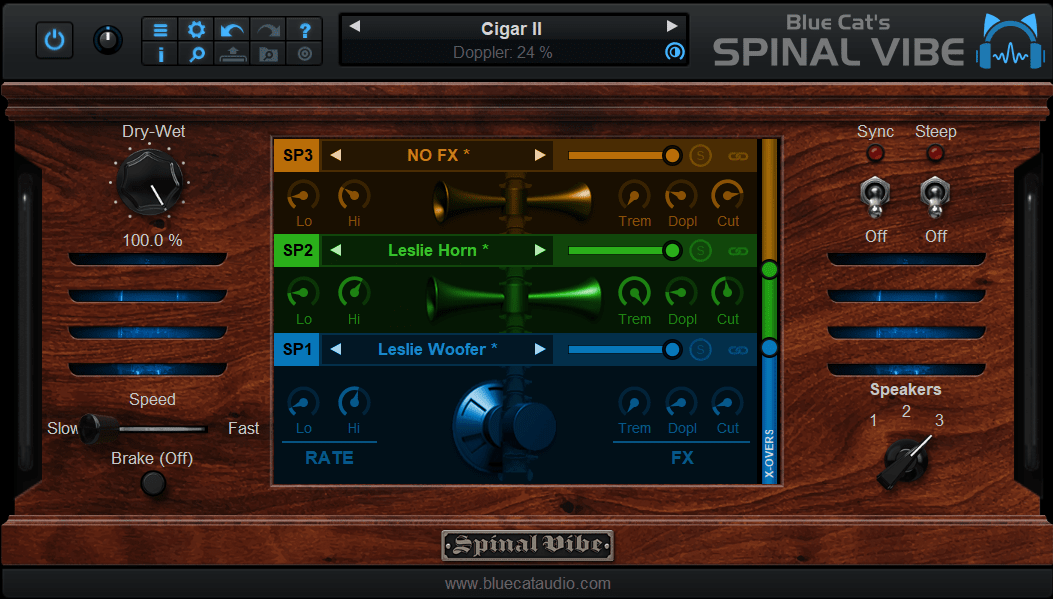The height and width of the screenshot is (599, 1053).
Task: Open the main menu hamburger icon
Action: point(160,30)
